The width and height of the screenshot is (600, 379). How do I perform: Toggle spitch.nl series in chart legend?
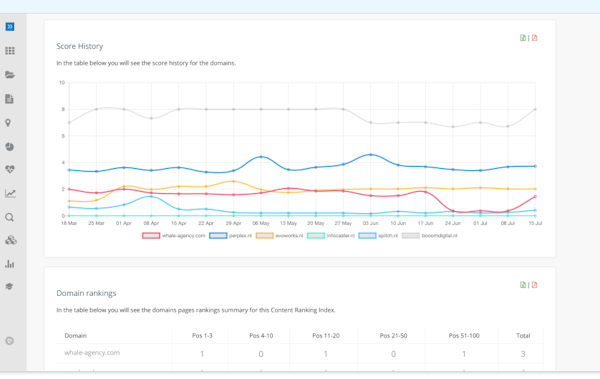378,235
